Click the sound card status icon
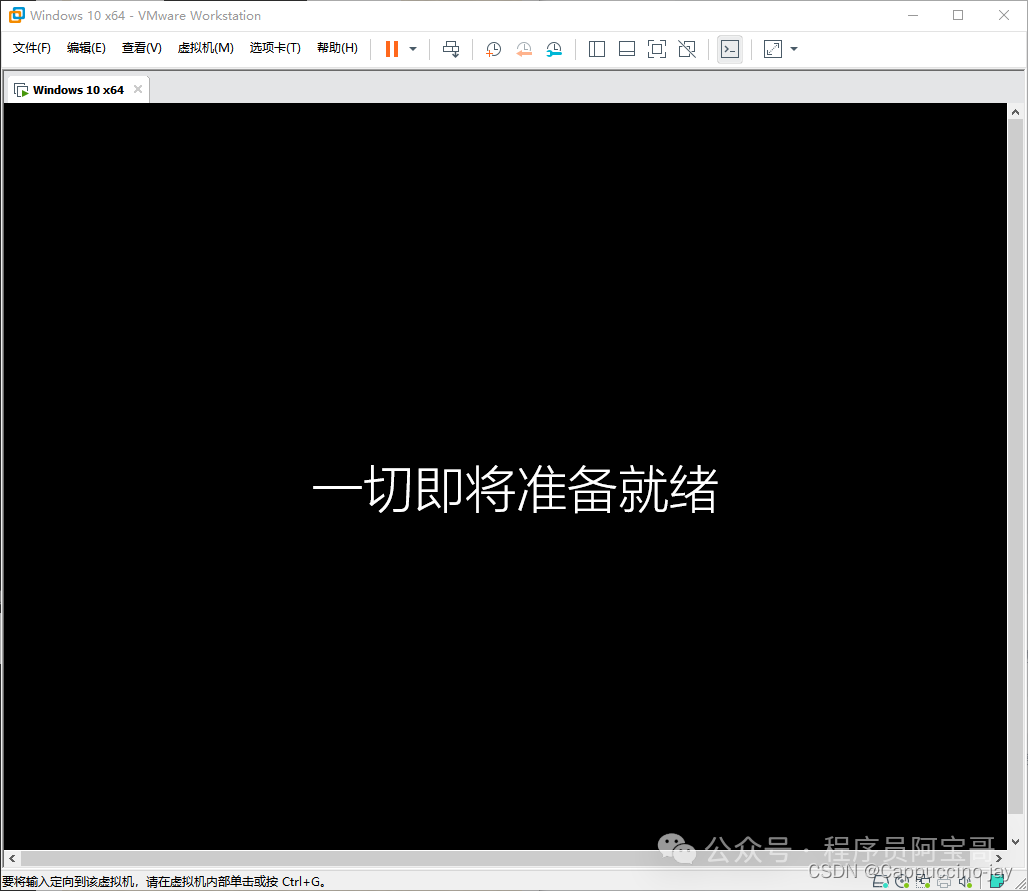 (965, 882)
